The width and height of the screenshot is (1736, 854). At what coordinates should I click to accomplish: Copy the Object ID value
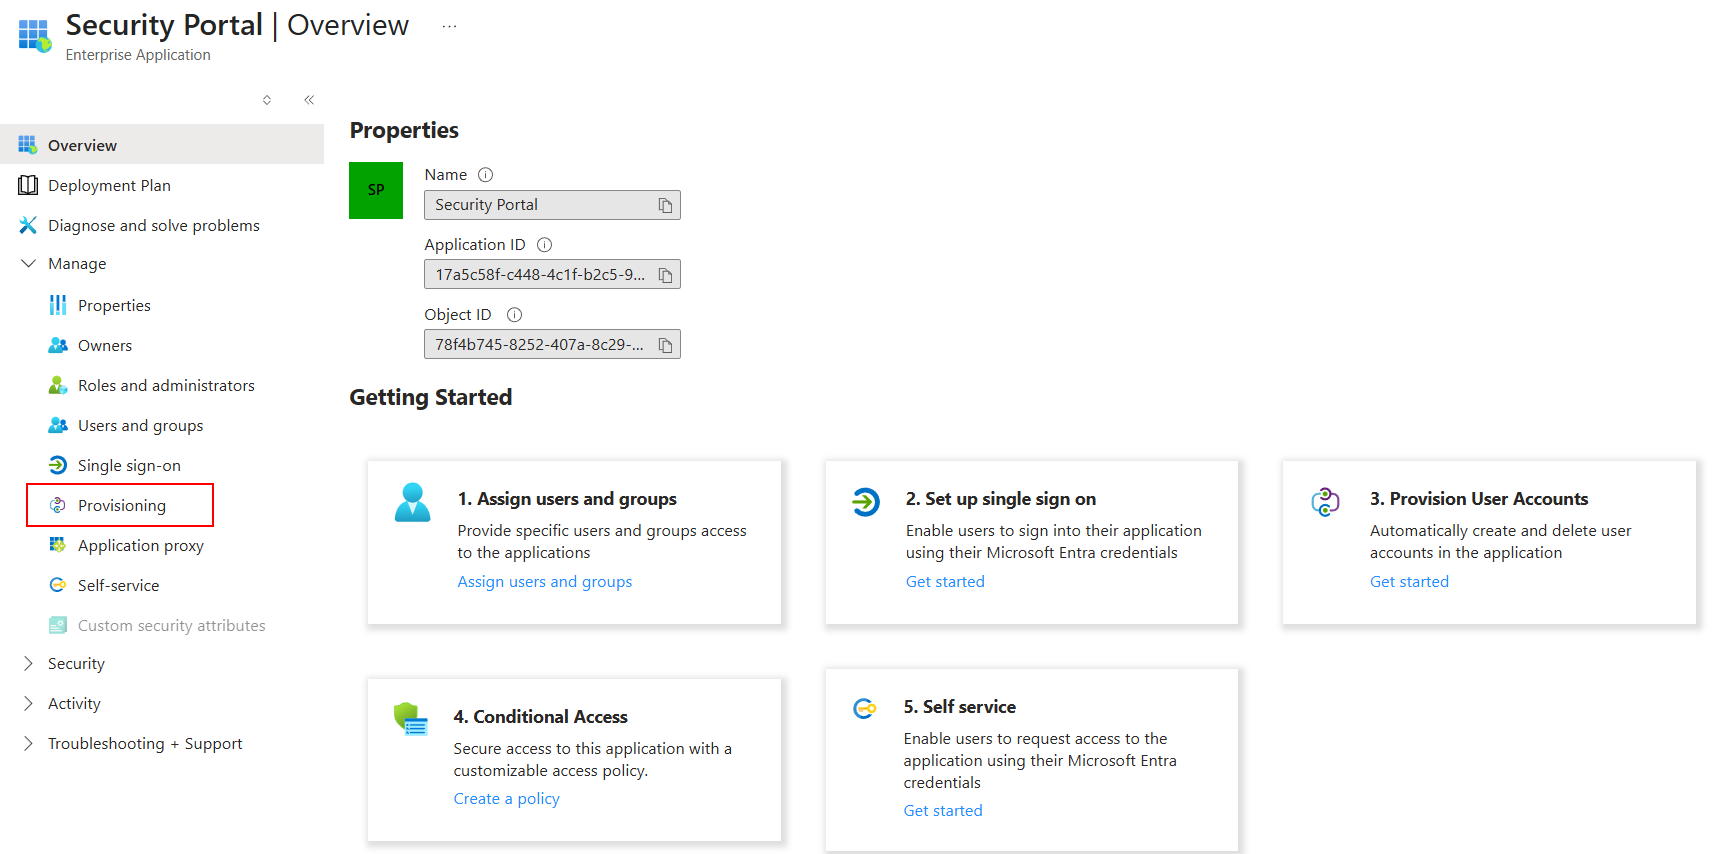pyautogui.click(x=665, y=345)
